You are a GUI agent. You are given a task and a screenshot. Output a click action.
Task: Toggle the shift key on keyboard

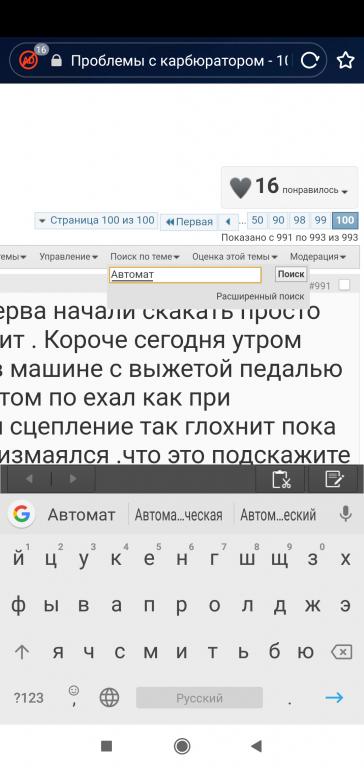point(22,652)
